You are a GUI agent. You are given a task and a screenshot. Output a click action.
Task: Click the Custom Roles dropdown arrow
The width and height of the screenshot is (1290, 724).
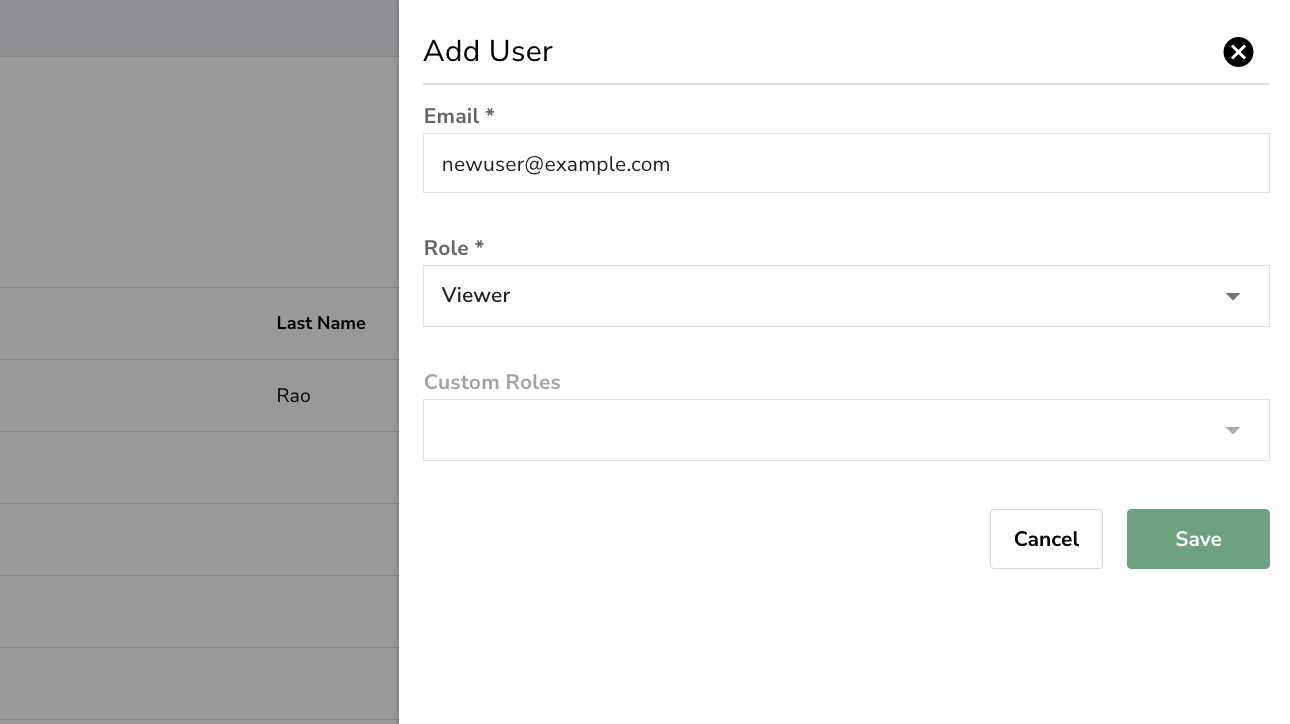[1233, 430]
